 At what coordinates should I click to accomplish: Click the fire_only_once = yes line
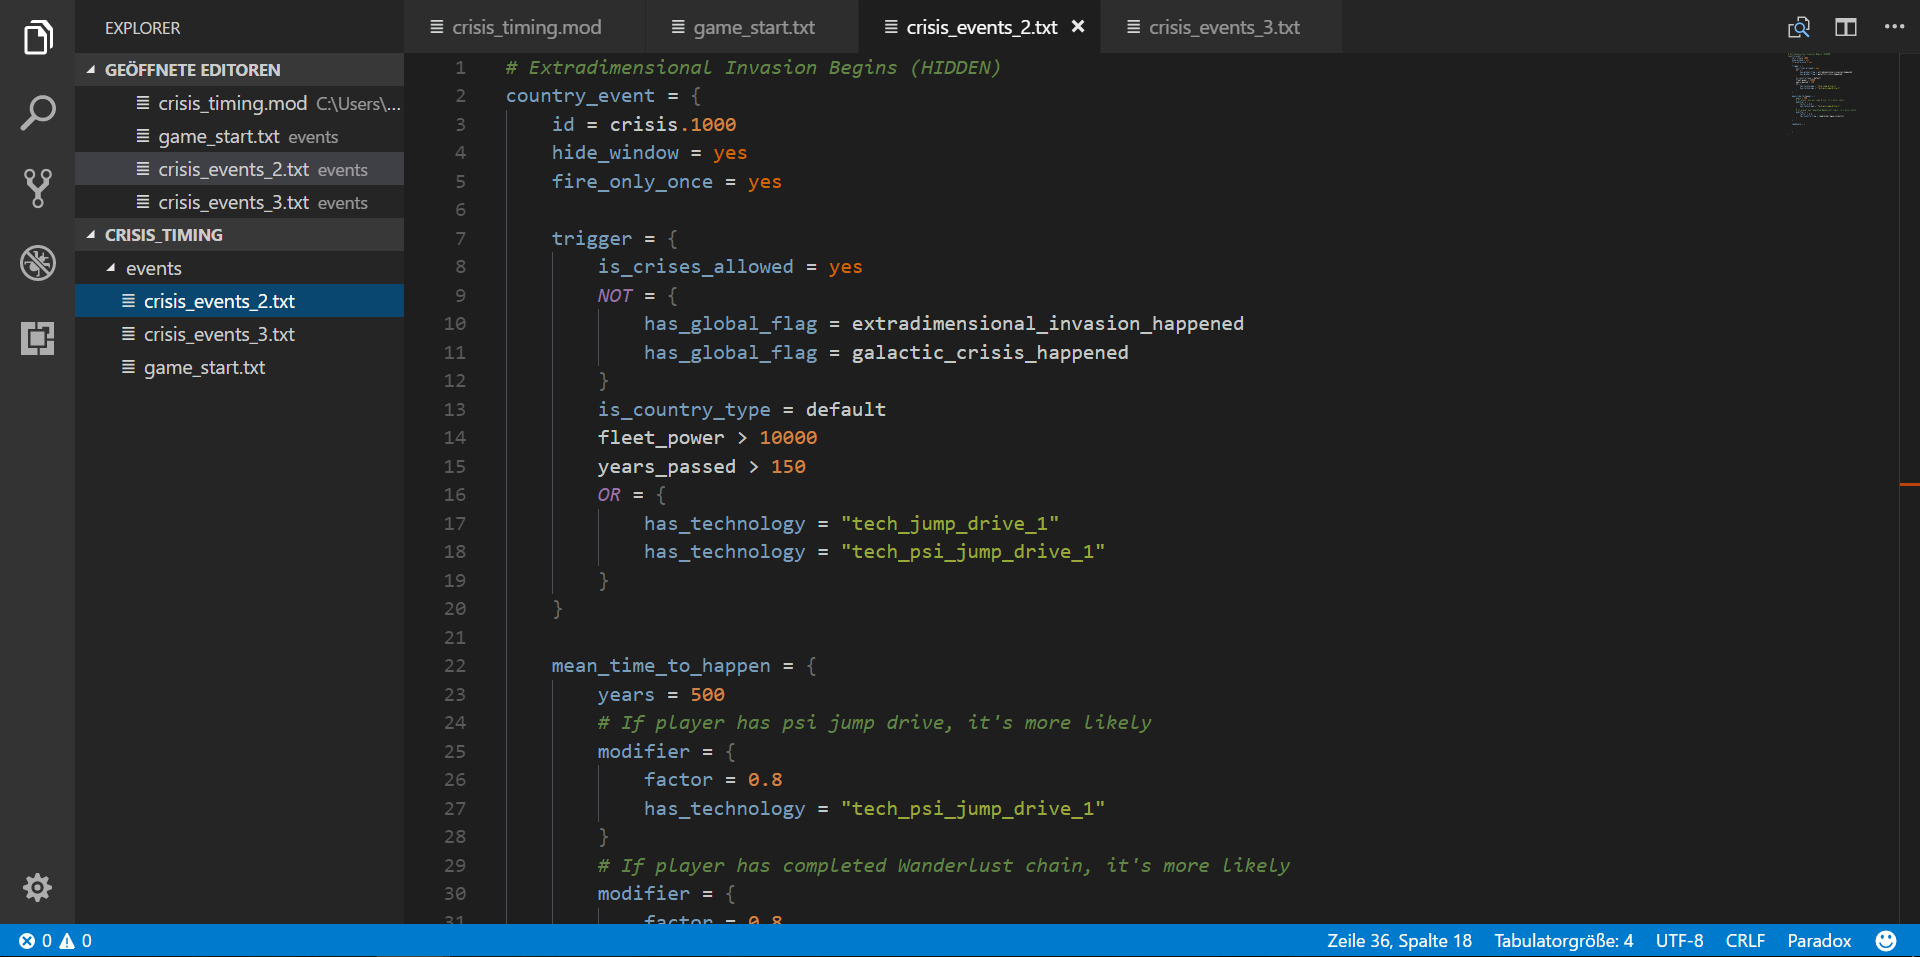[x=667, y=181]
